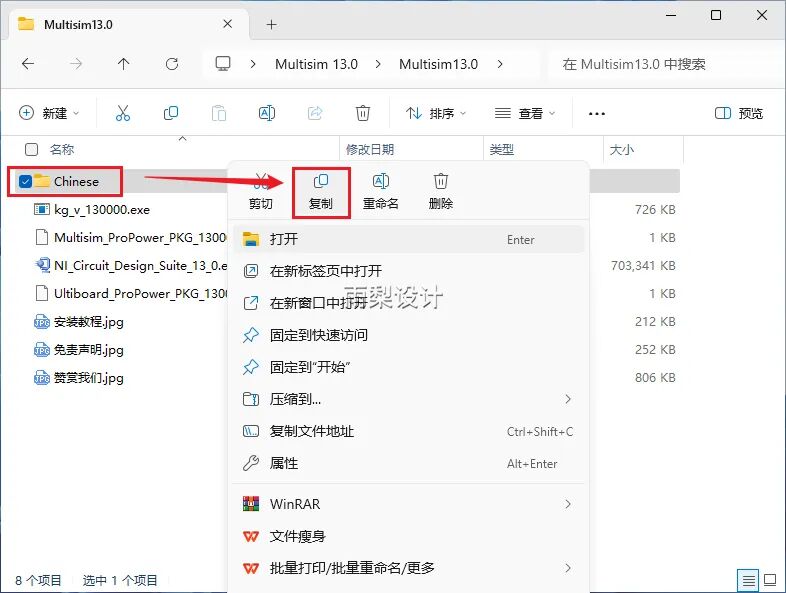The width and height of the screenshot is (786, 593).
Task: Click 剪切 in the context menu
Action: (x=261, y=192)
